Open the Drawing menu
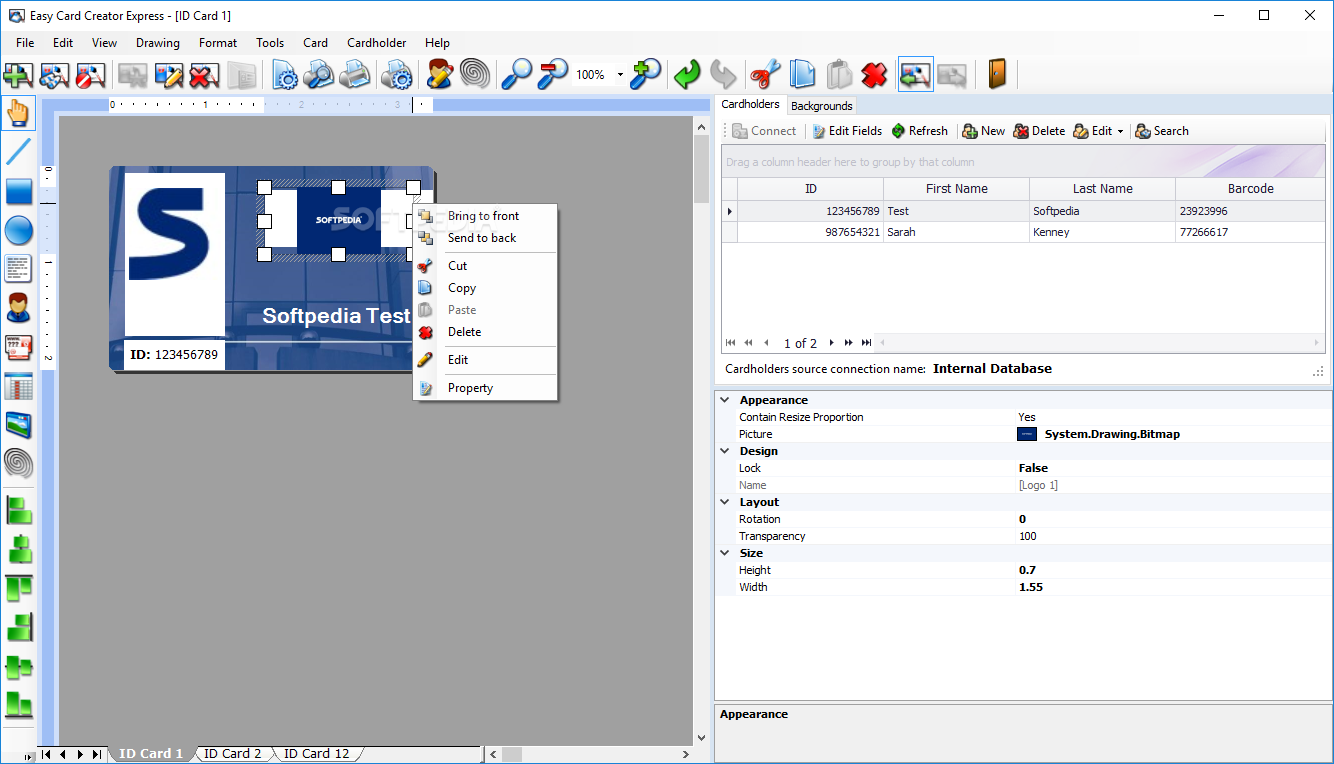The height and width of the screenshot is (764, 1334). tap(158, 43)
